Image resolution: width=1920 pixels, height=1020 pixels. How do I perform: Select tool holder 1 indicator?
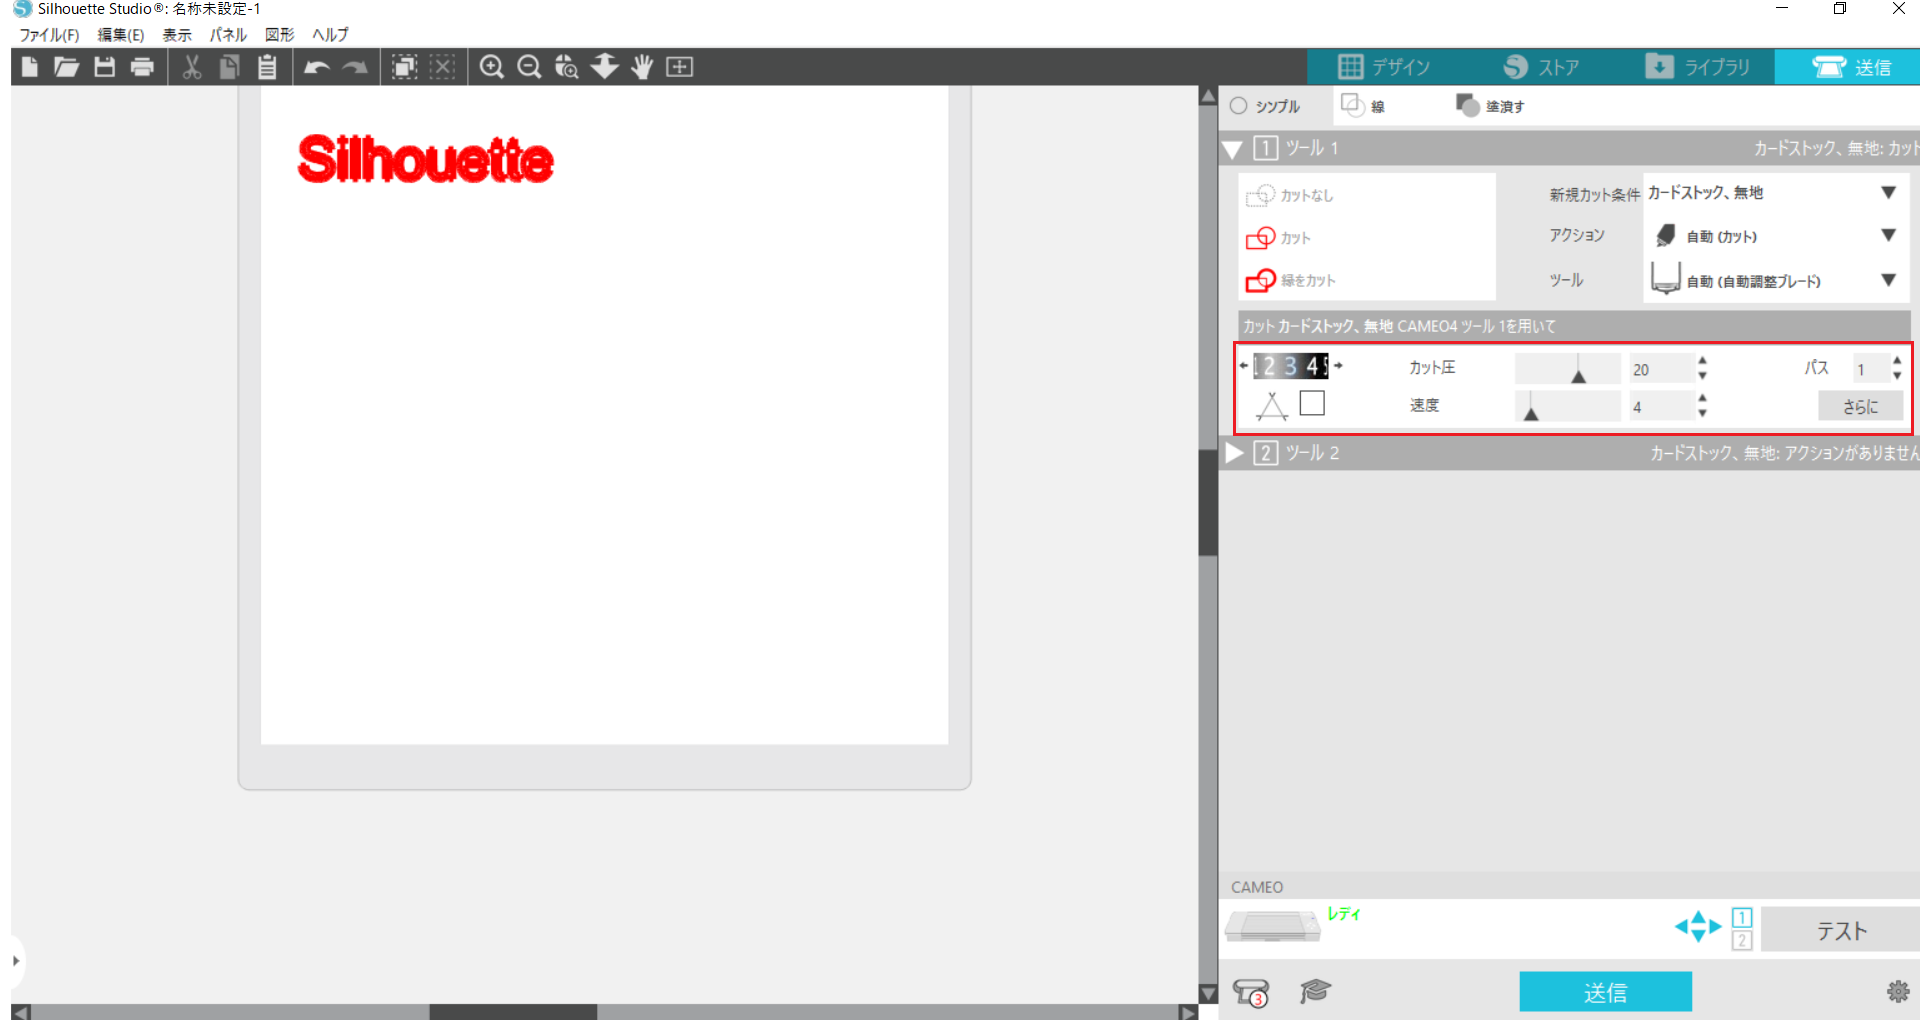tap(1742, 917)
